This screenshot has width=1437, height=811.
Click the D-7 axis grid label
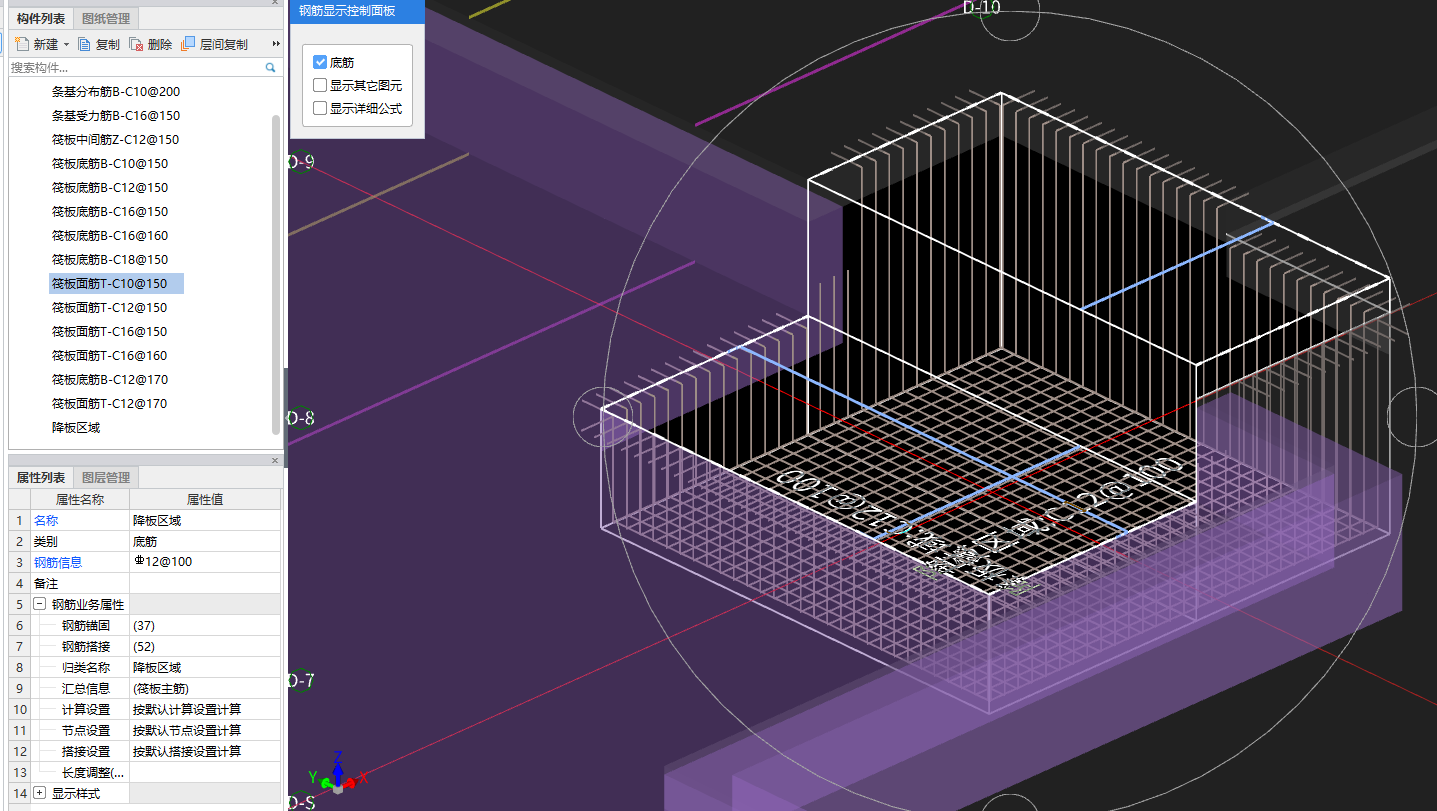pos(301,681)
